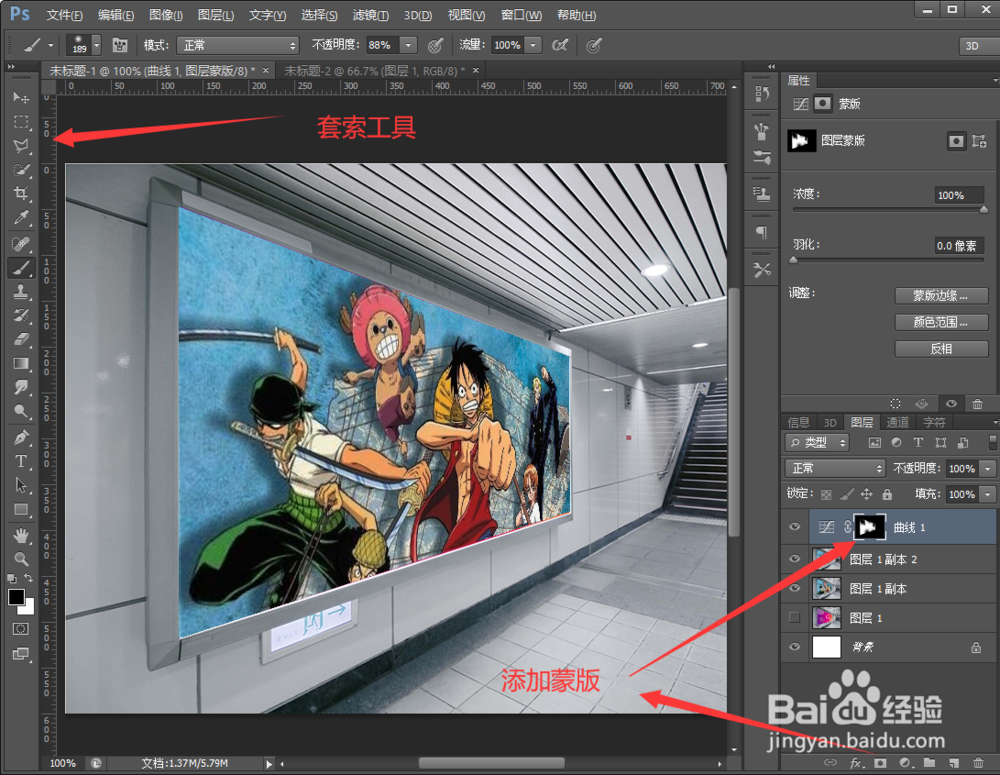Open the 图像 menu
This screenshot has width=1000, height=775.
pyautogui.click(x=166, y=15)
